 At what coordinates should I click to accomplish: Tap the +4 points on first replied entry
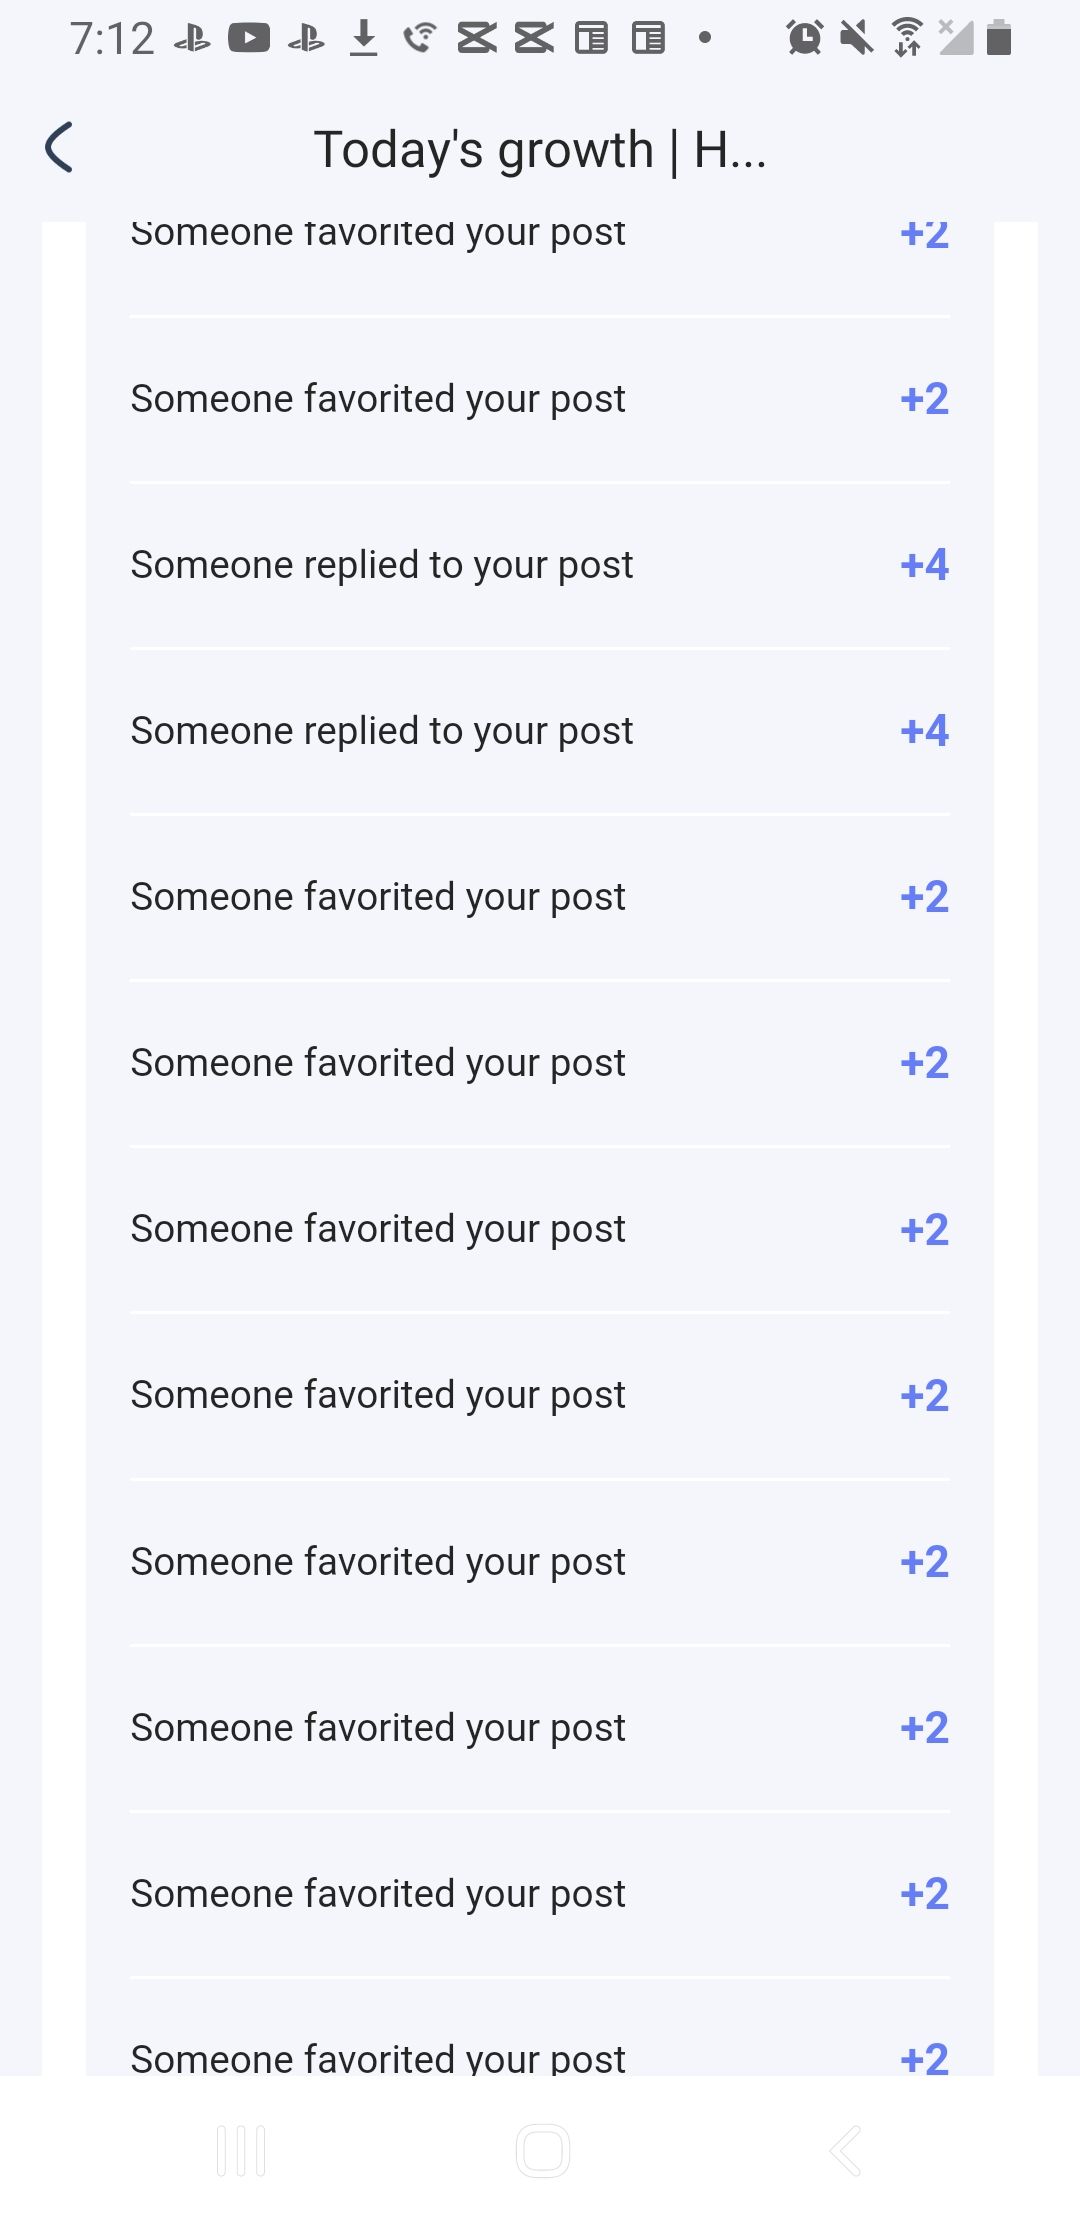tap(924, 565)
